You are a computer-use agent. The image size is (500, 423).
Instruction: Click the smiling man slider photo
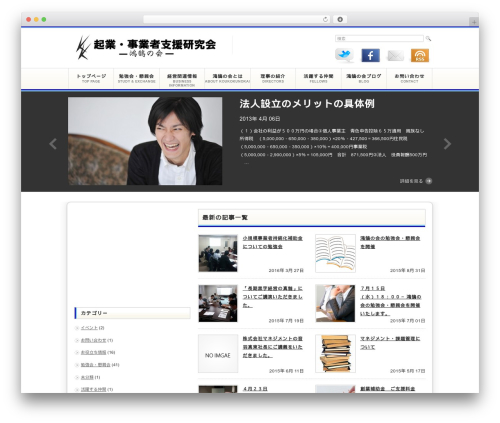[145, 141]
